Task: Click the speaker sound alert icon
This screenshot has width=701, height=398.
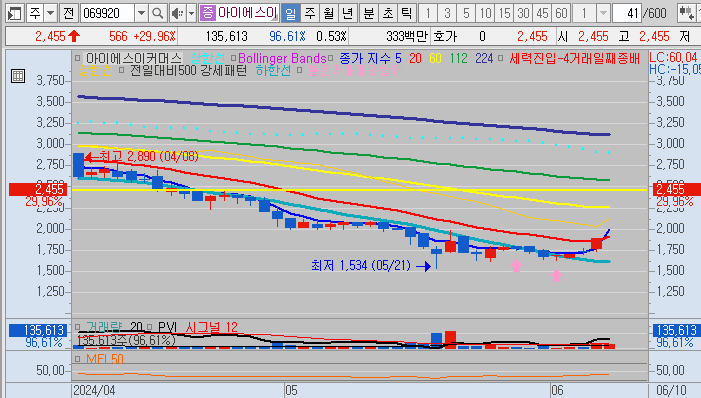Action: click(177, 13)
